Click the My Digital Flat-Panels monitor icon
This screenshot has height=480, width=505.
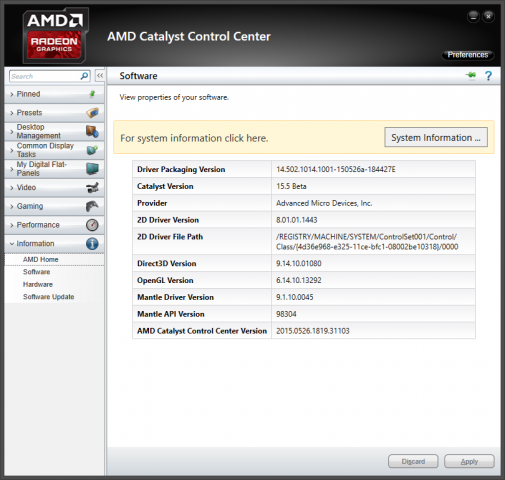click(x=92, y=169)
